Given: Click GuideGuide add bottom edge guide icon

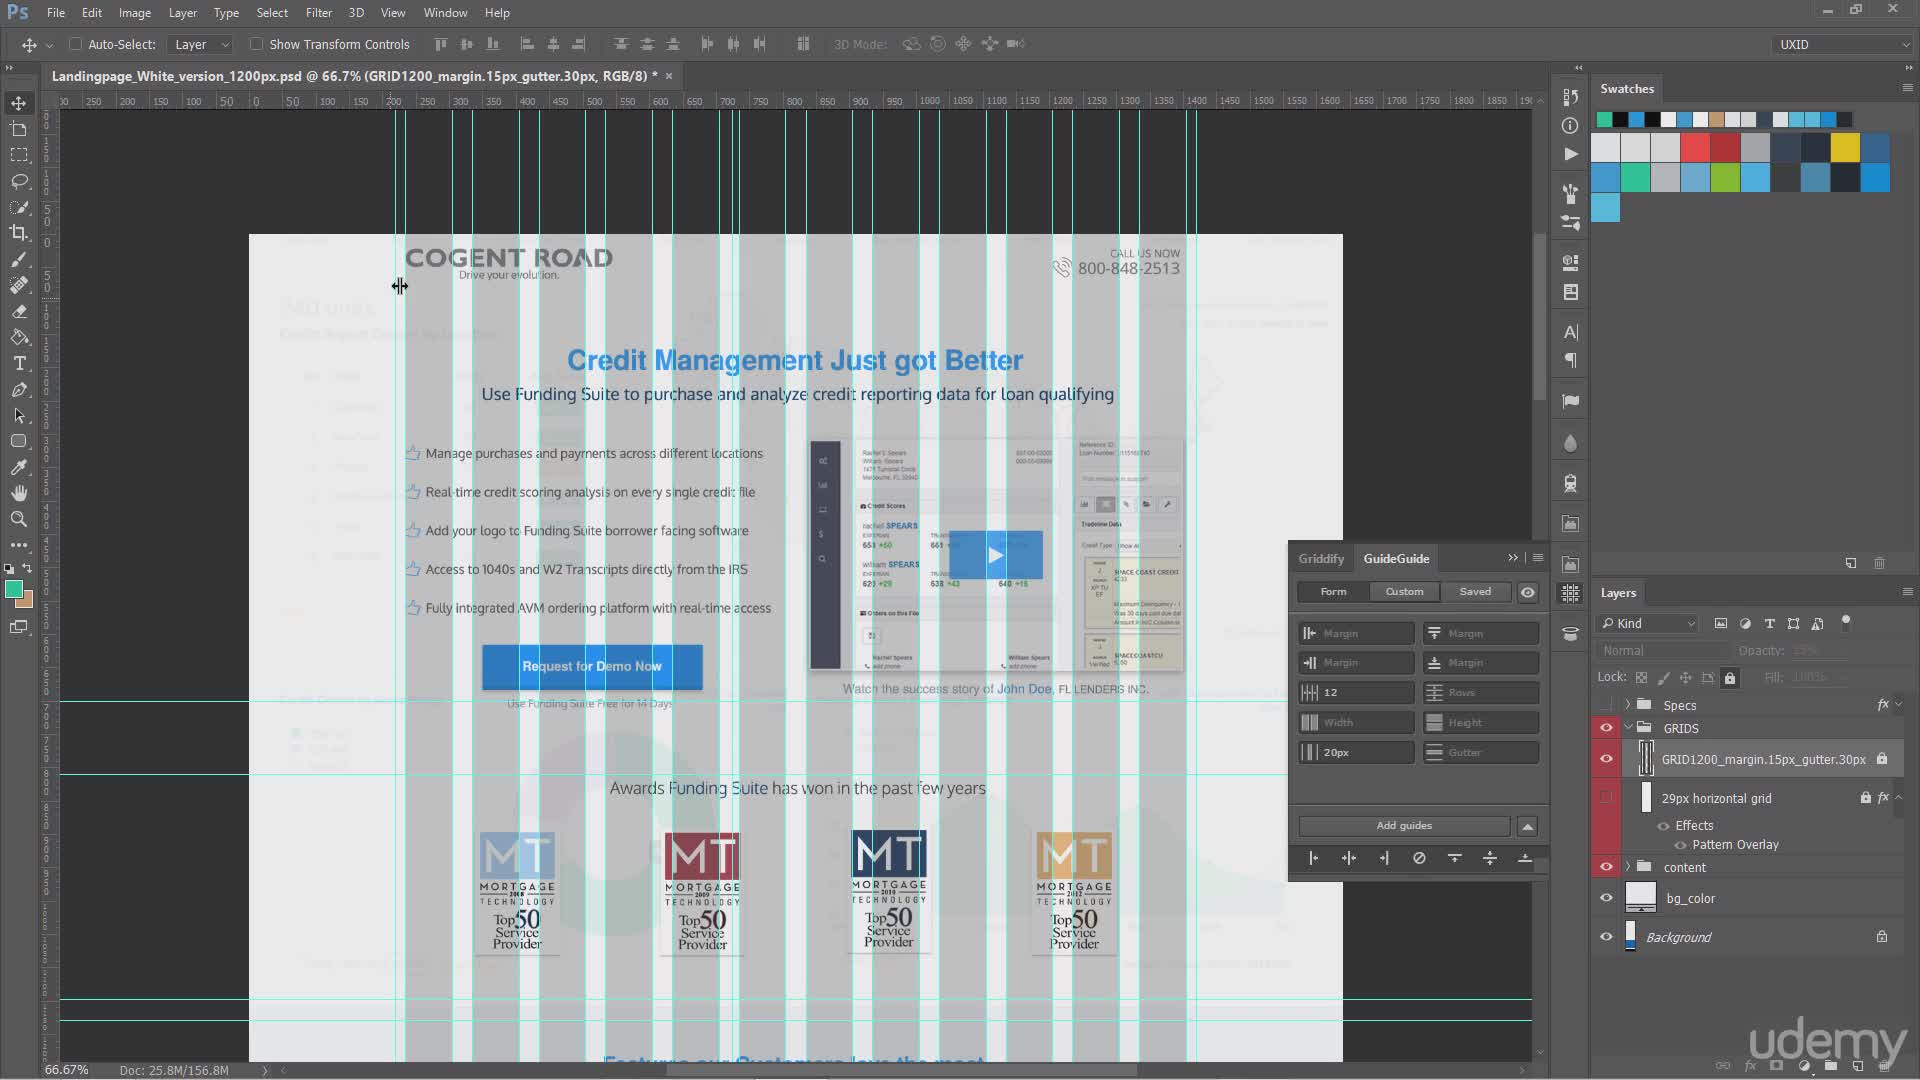Looking at the screenshot, I should click(x=1525, y=858).
